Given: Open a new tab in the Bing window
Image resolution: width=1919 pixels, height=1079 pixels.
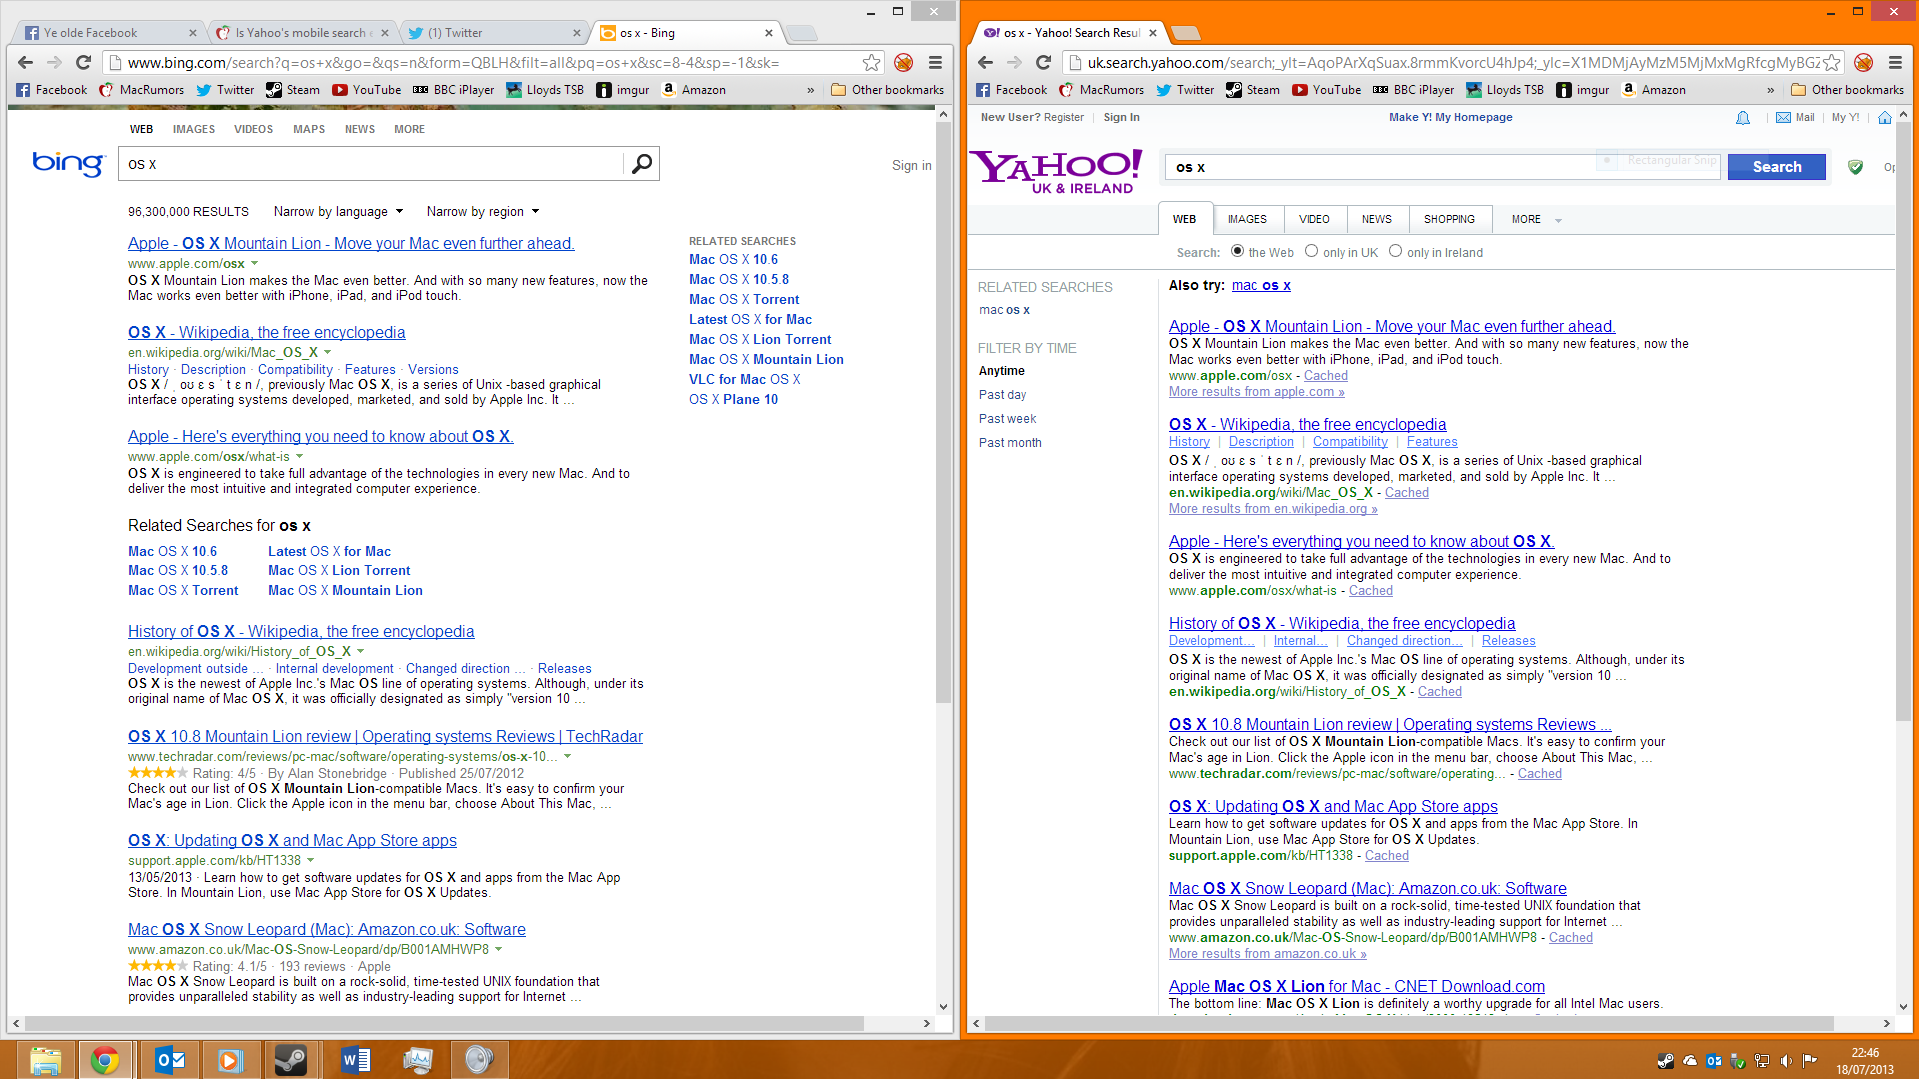Looking at the screenshot, I should (801, 34).
